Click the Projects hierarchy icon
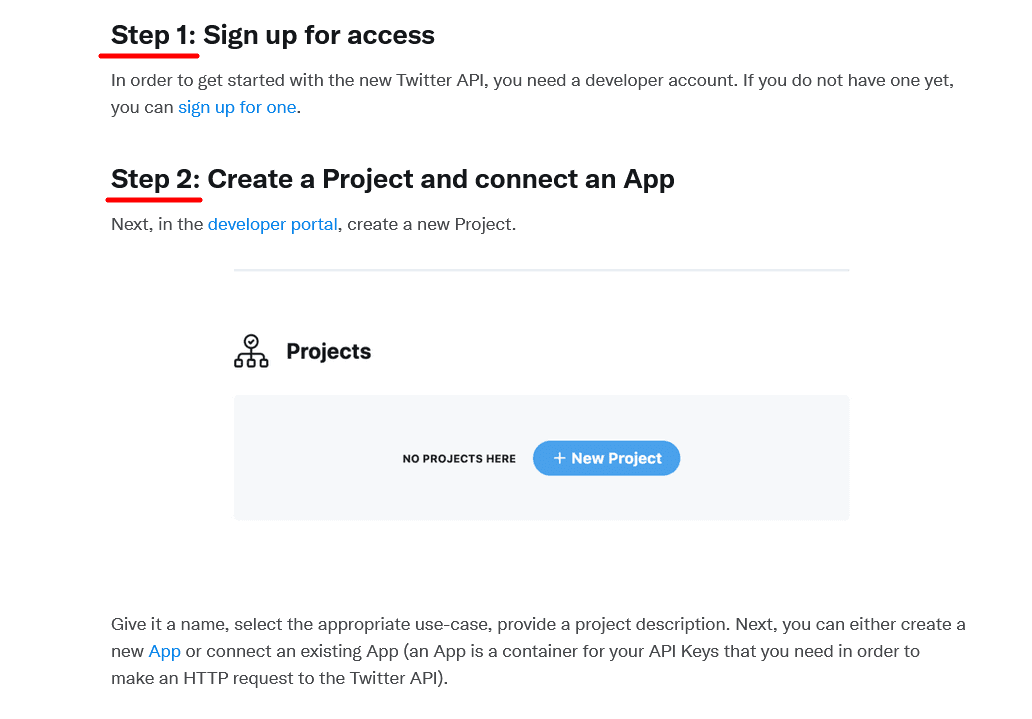 [251, 351]
